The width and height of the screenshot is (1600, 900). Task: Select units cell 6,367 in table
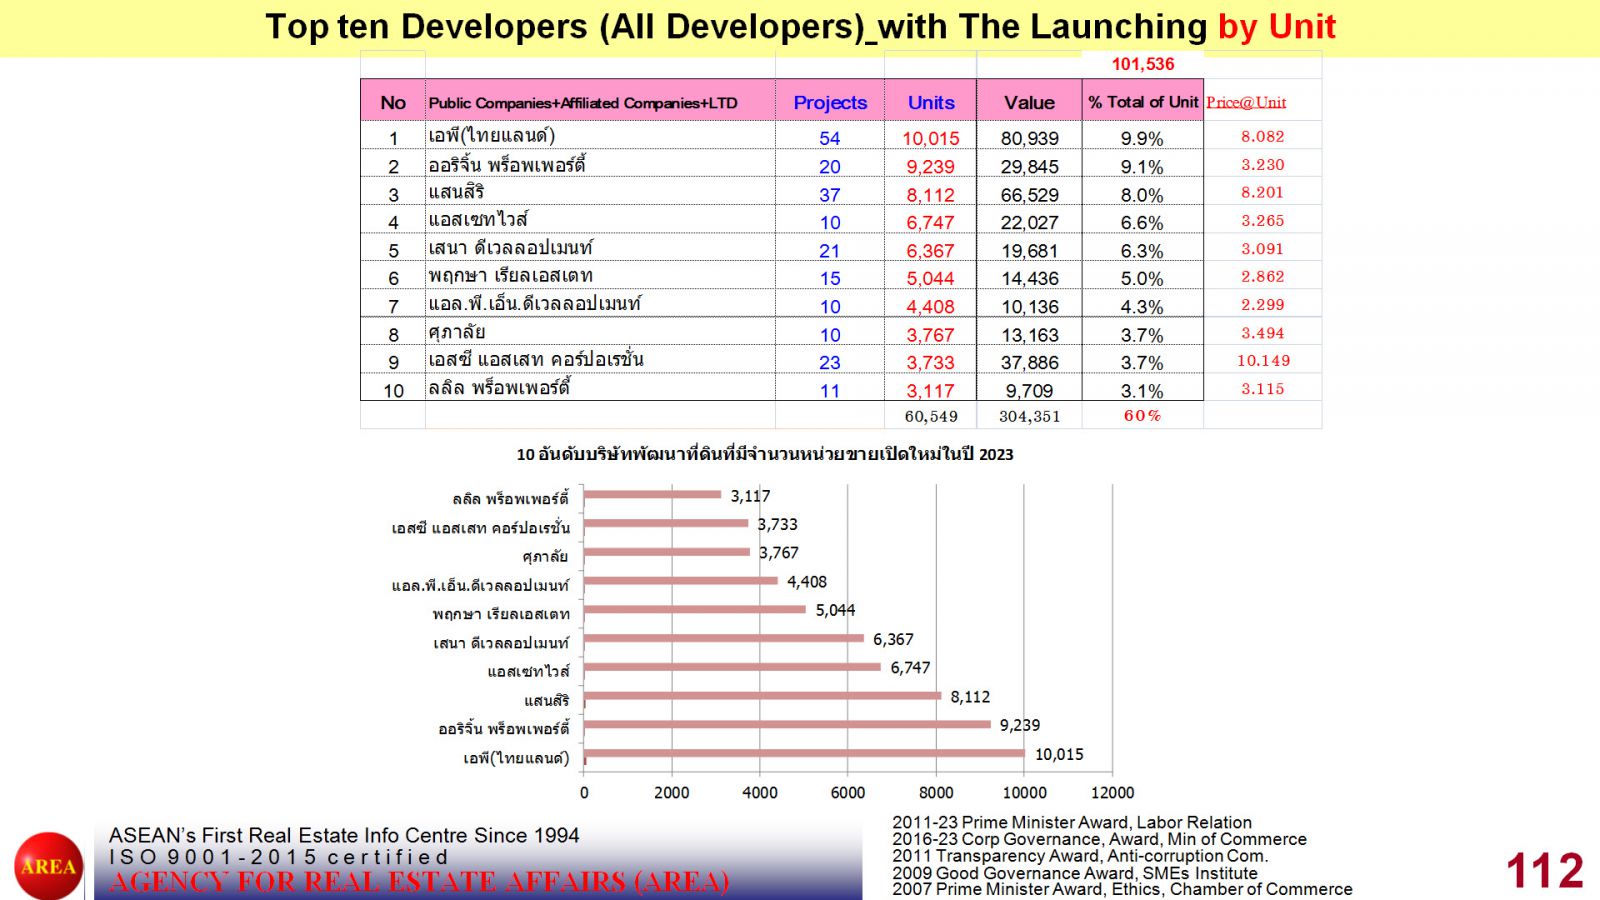coord(931,250)
